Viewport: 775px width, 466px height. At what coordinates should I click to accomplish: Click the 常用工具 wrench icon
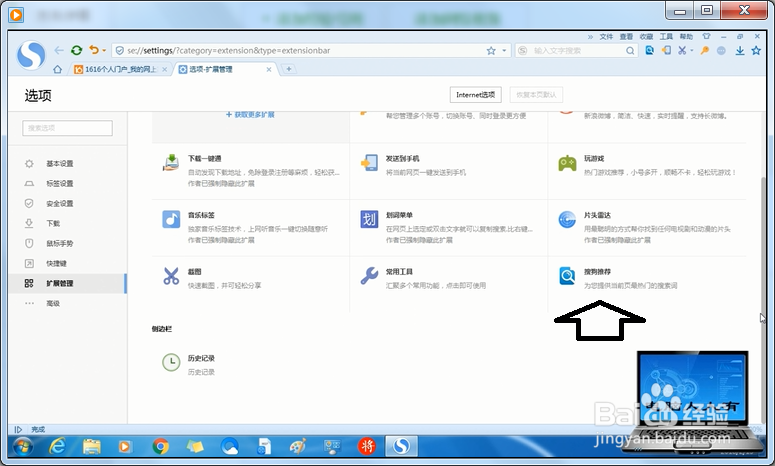369,276
